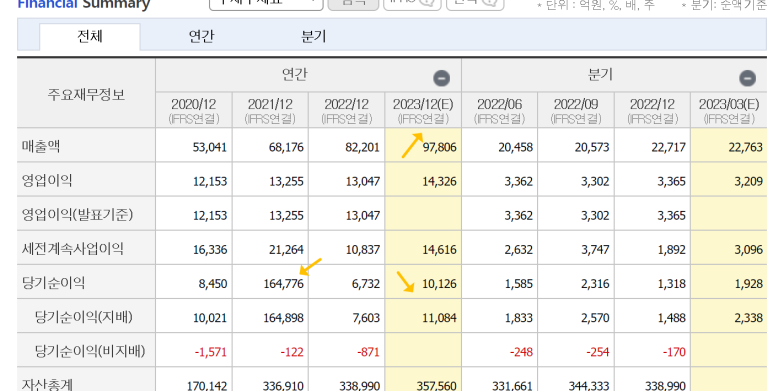Select the 당기순이익 value 164,776

coord(283,284)
